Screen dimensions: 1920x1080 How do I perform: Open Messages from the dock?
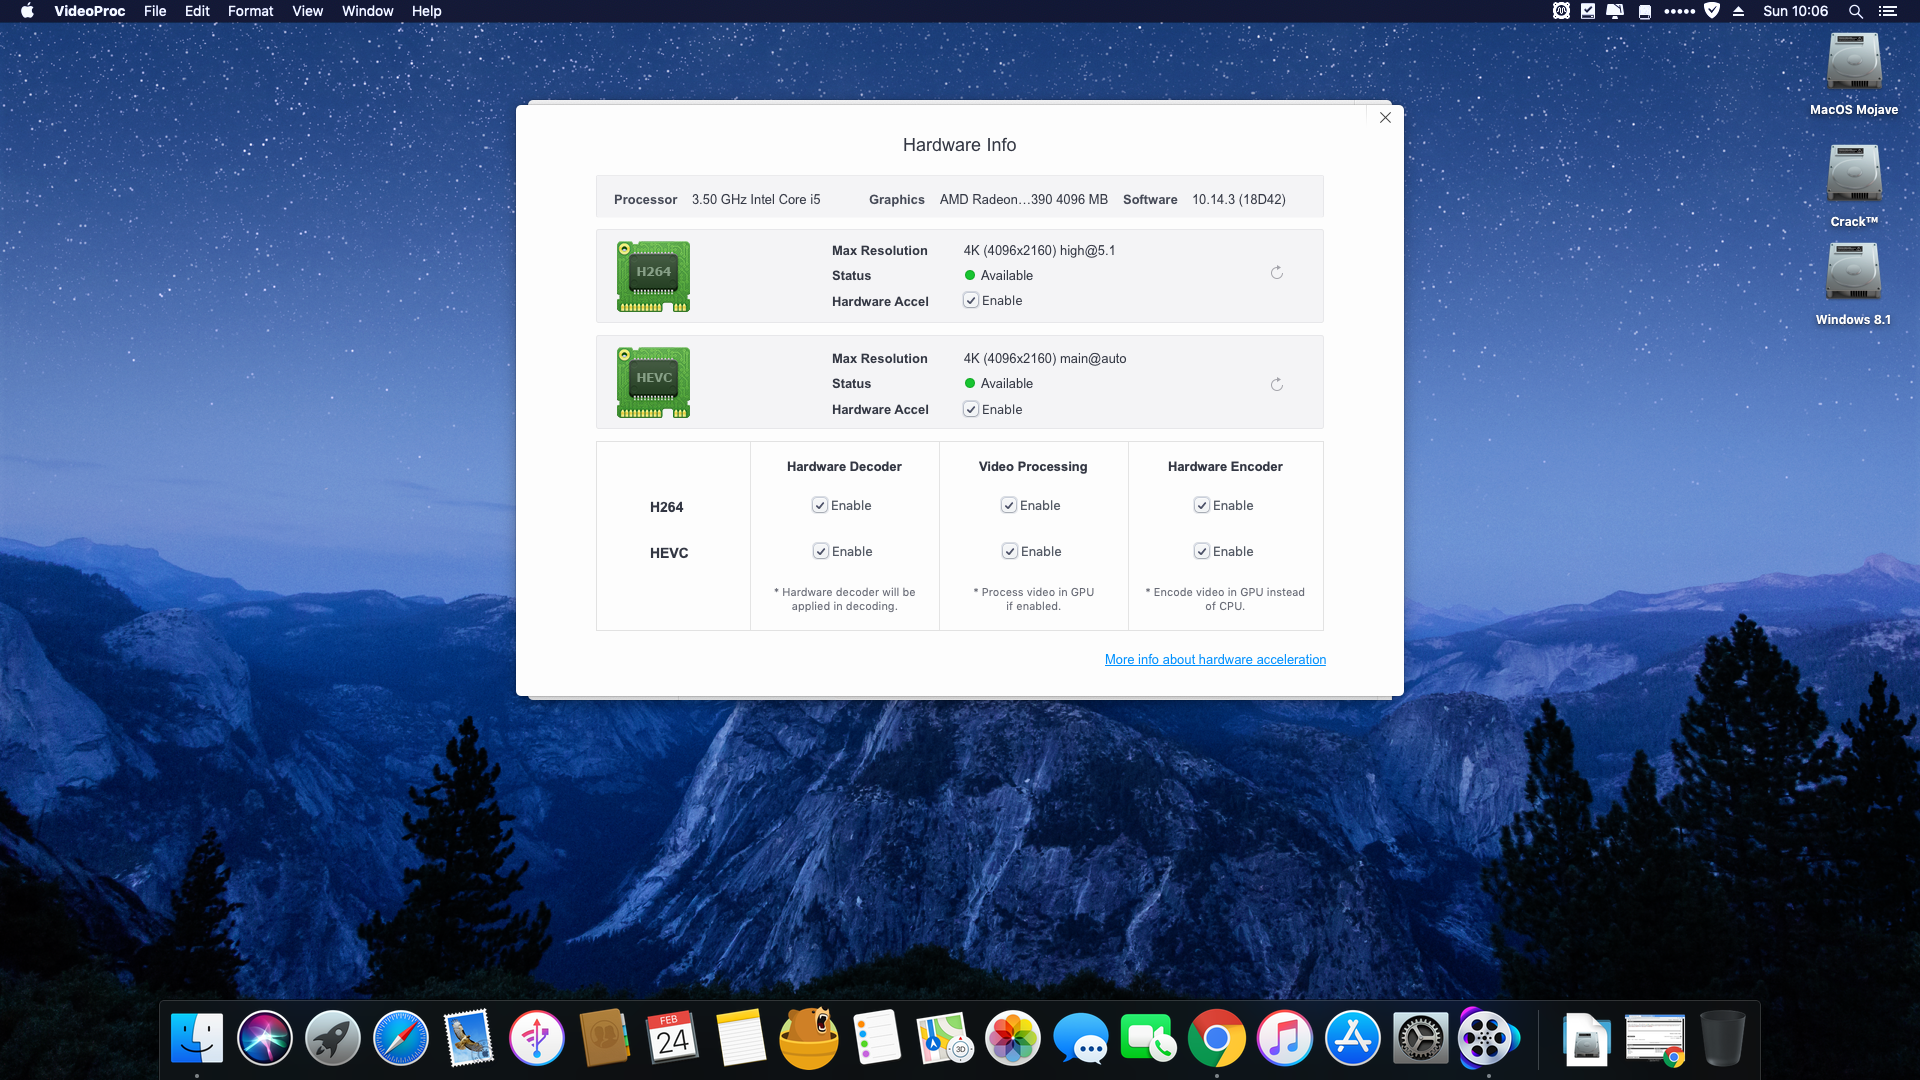1081,1039
